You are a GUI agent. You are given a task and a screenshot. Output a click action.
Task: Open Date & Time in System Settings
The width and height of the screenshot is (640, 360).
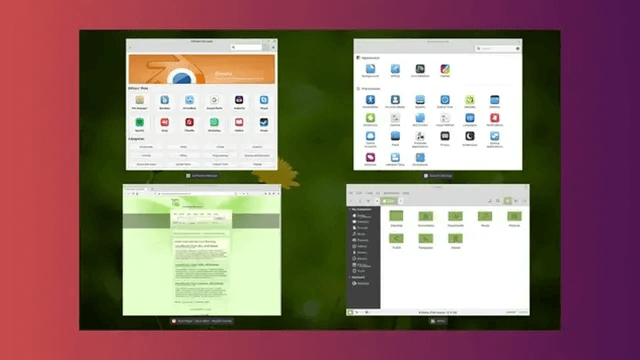[445, 102]
